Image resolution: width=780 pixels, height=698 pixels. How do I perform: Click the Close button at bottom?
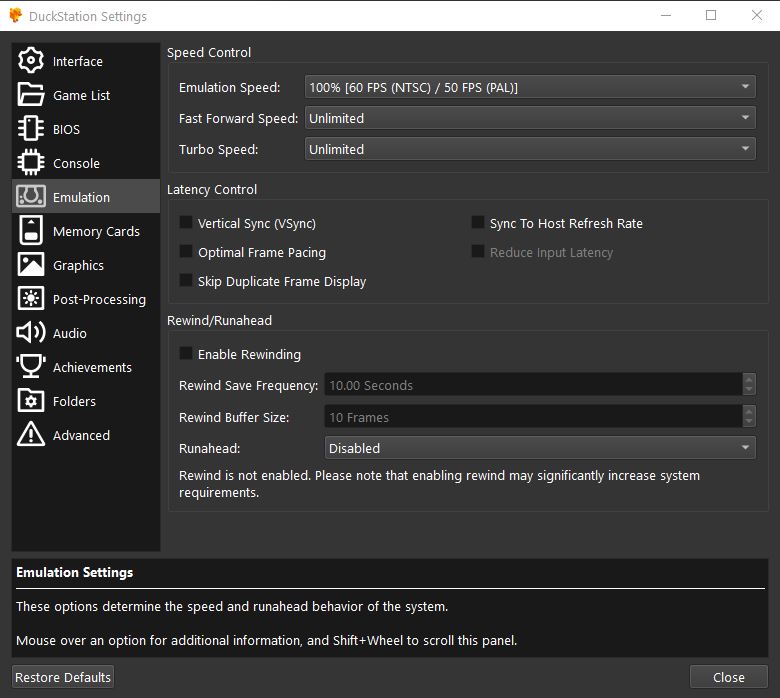click(x=728, y=677)
